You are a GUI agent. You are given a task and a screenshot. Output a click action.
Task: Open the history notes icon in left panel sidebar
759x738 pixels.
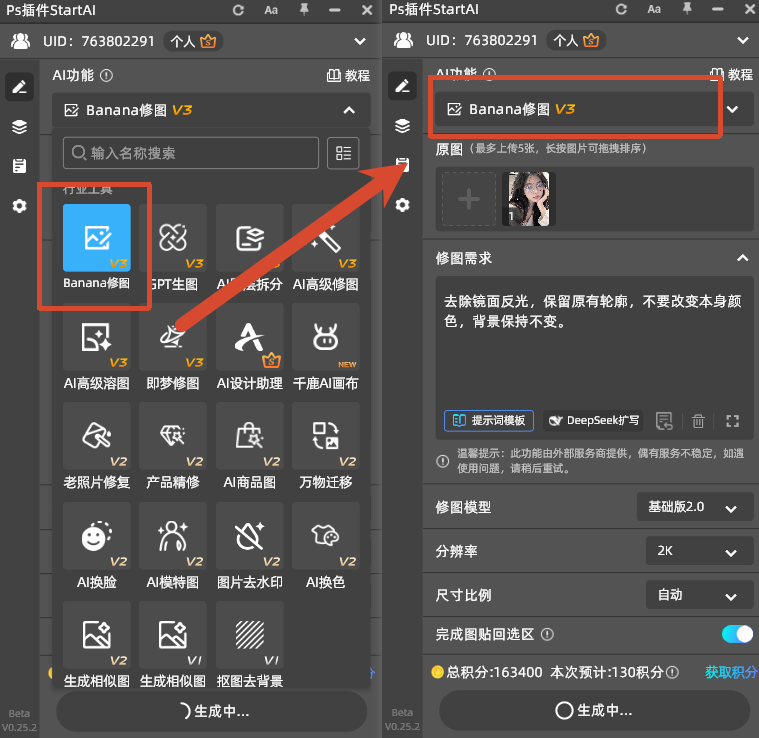point(19,166)
